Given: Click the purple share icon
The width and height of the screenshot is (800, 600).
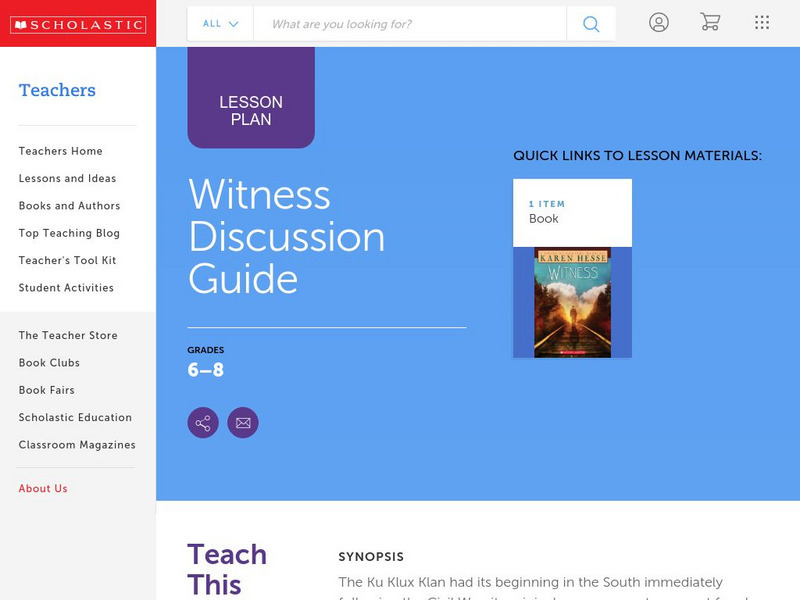Looking at the screenshot, I should click(x=203, y=422).
